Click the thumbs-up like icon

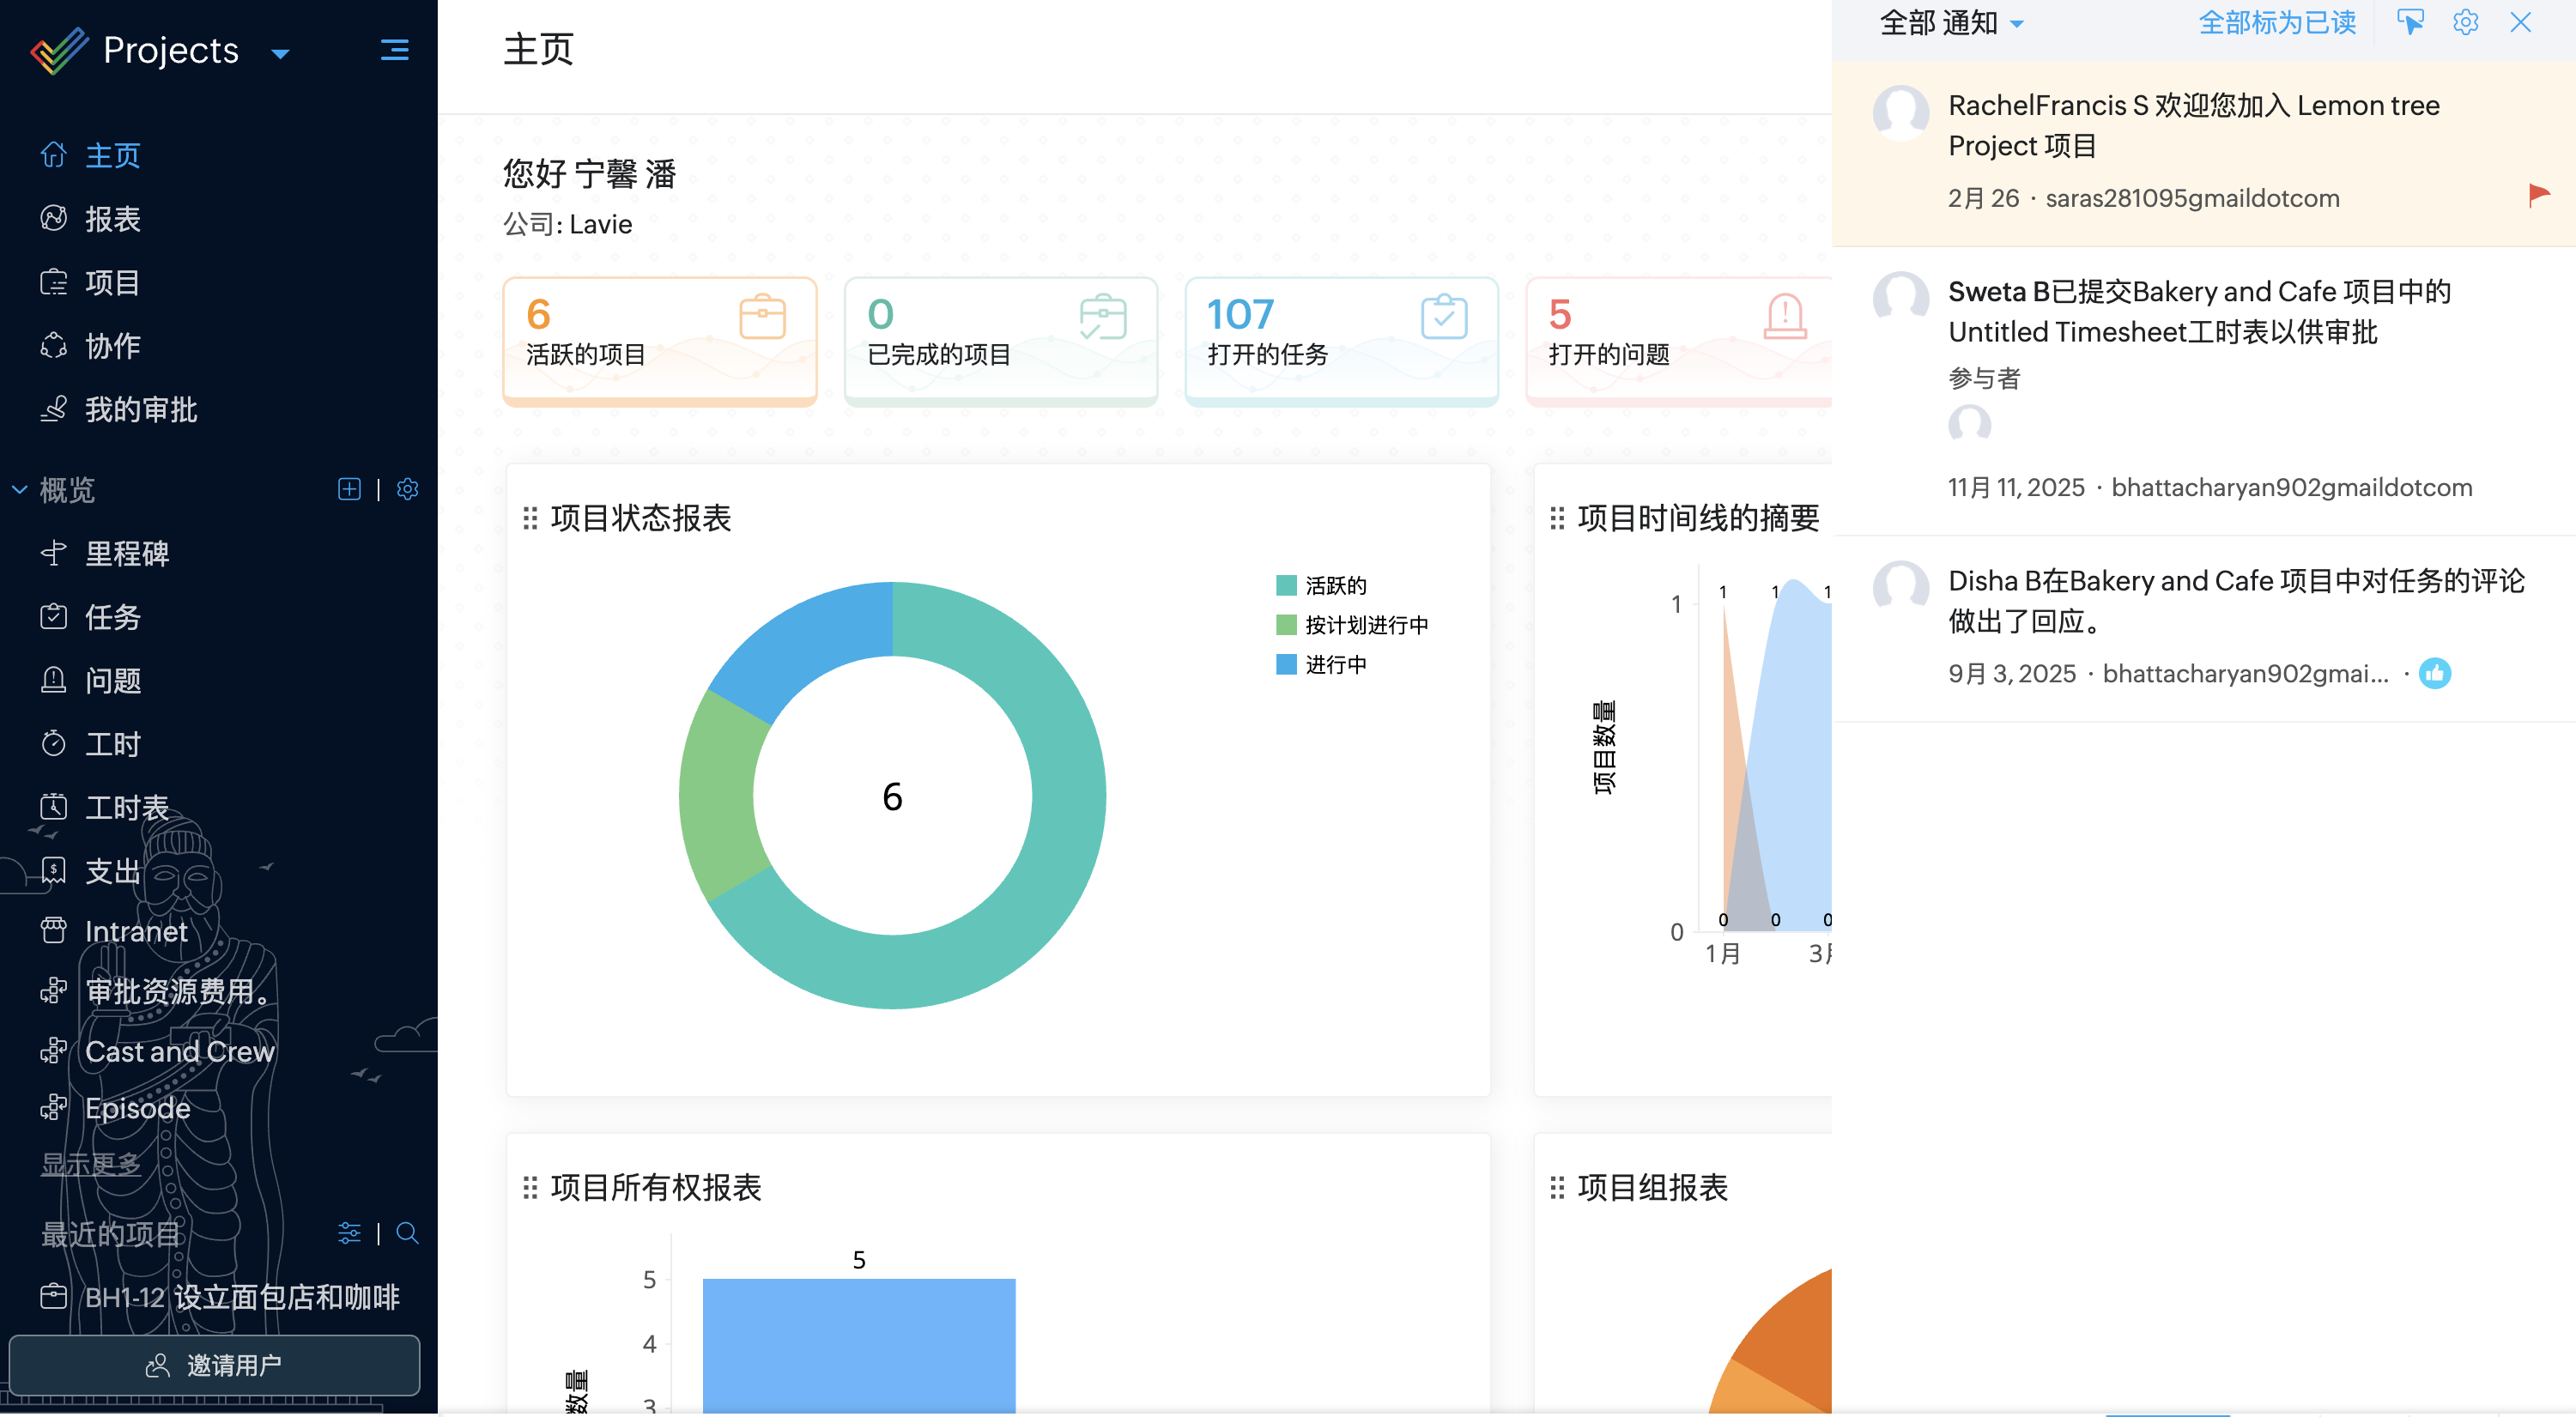point(2435,673)
